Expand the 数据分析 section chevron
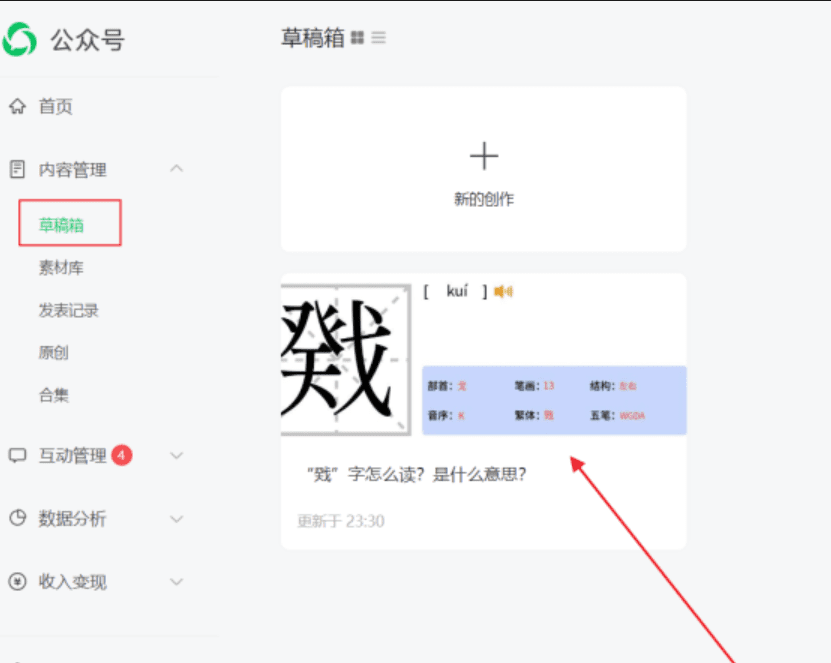The image size is (831, 663). pos(177,519)
